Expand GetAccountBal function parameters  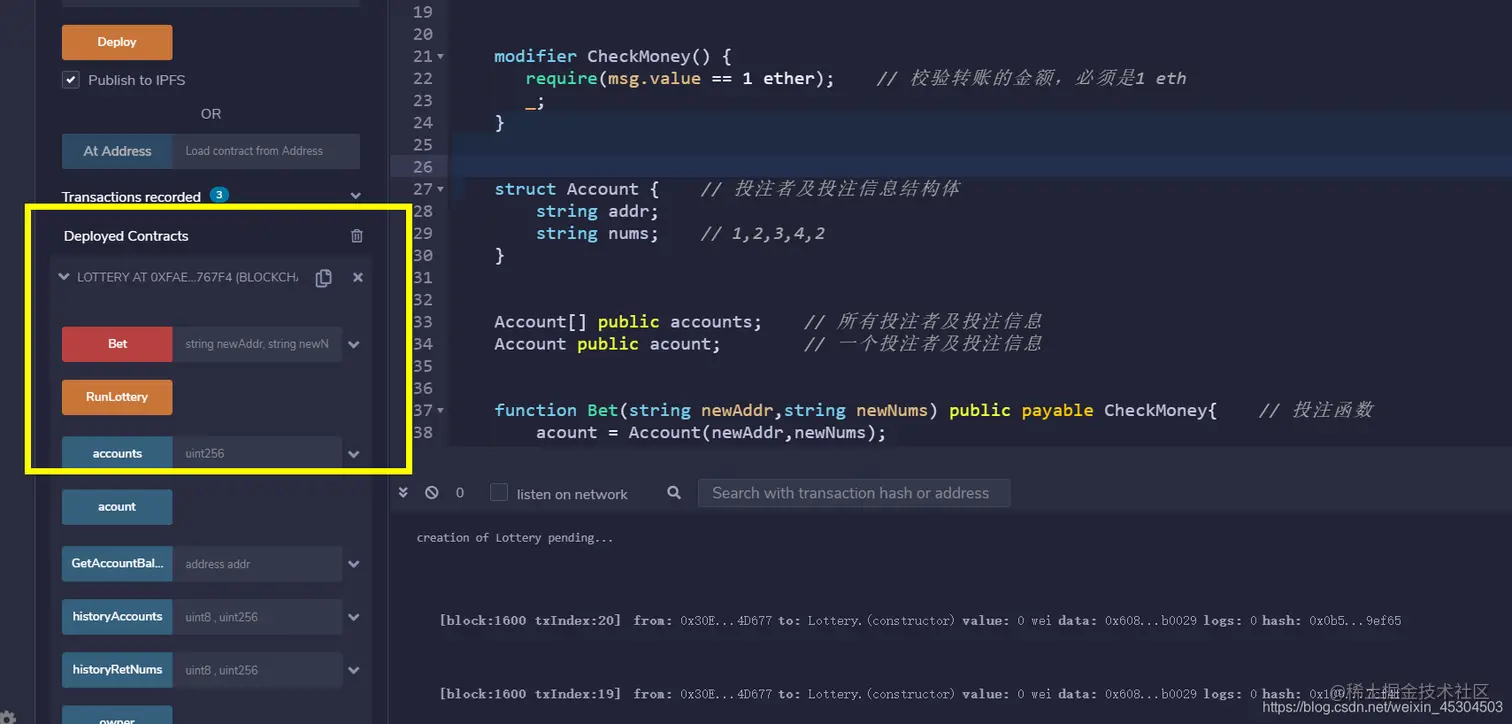pos(353,564)
